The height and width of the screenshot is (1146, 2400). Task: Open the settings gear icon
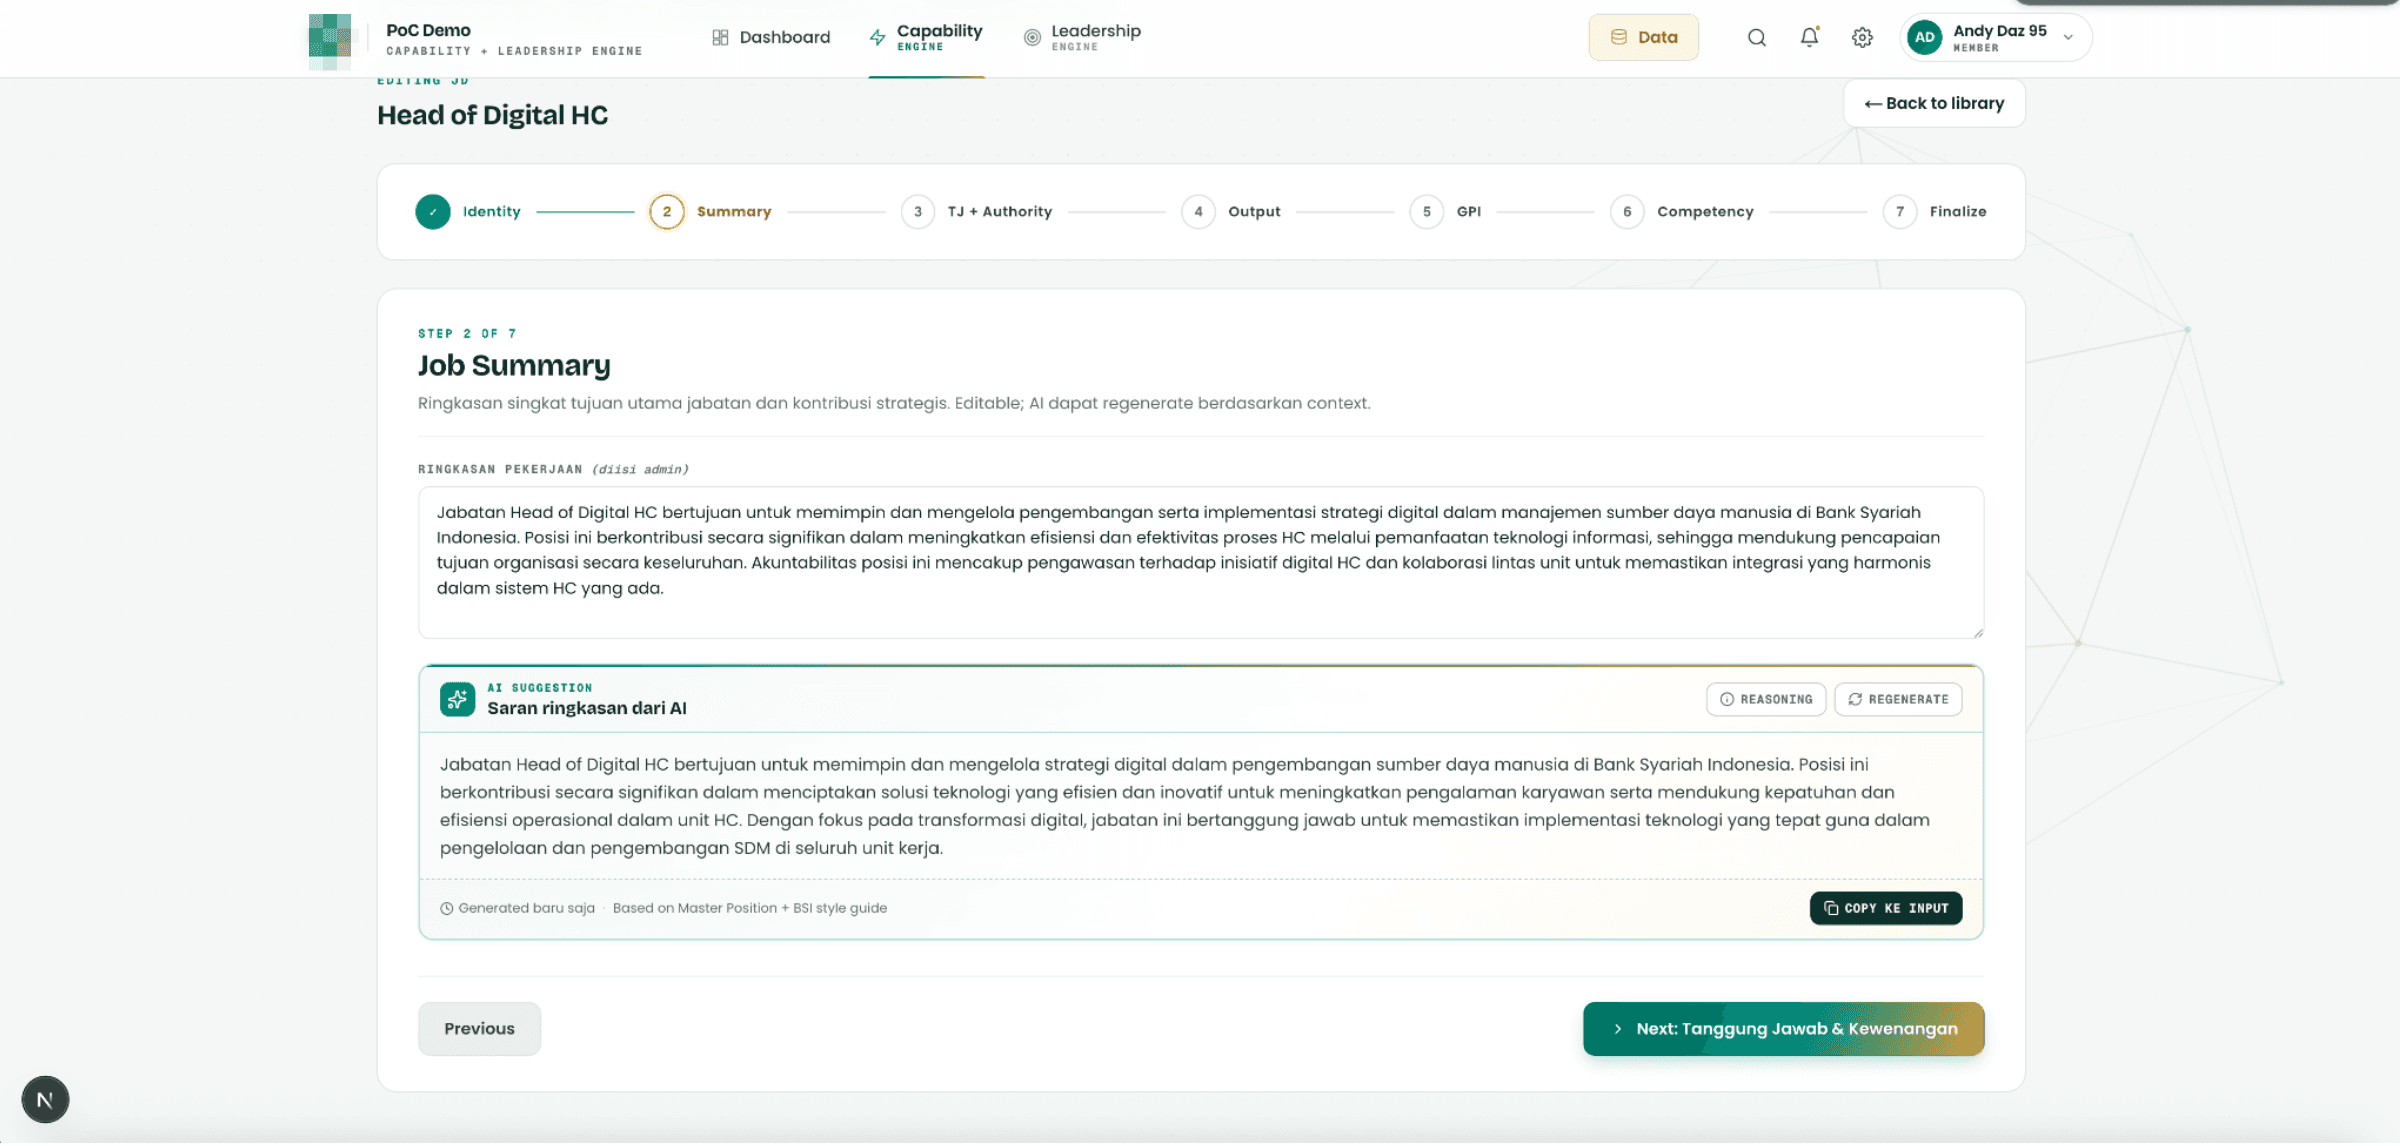pos(1862,38)
